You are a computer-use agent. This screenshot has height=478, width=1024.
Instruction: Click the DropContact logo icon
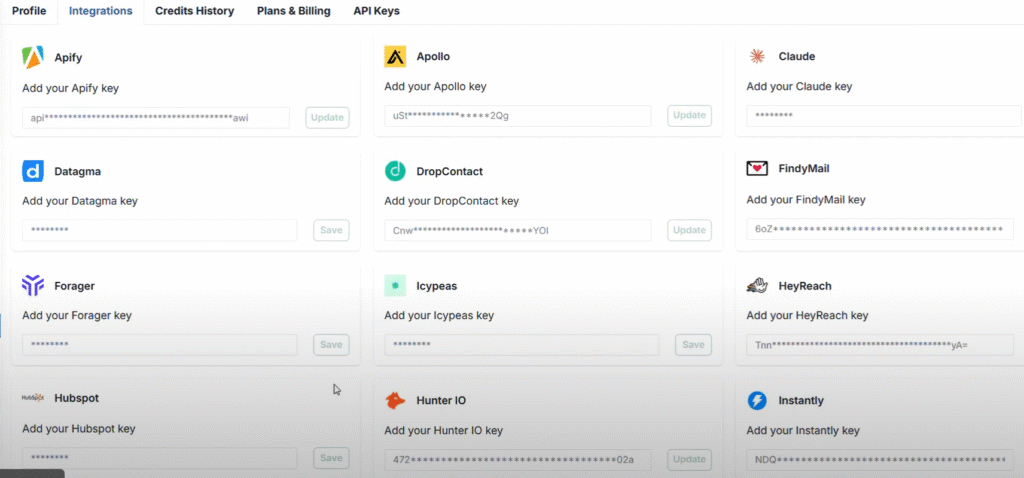point(395,172)
